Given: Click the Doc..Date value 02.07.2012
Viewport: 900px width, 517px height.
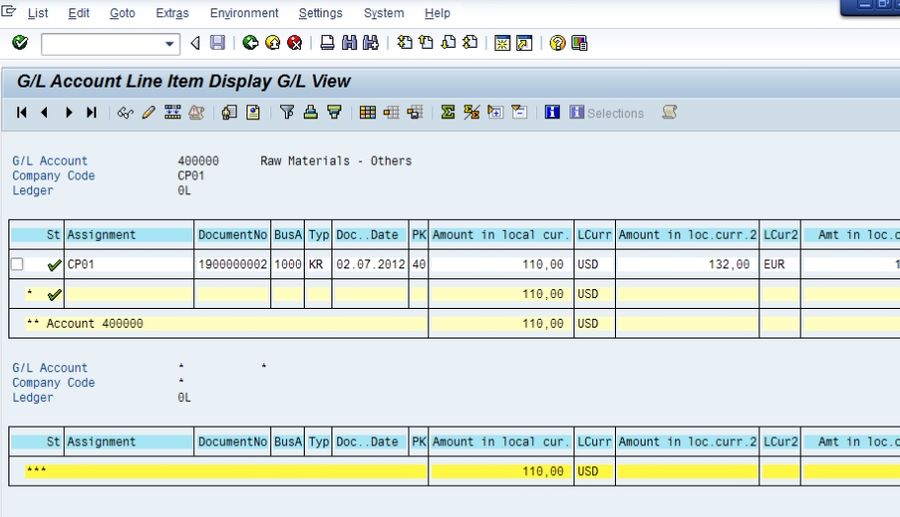Looking at the screenshot, I should click(370, 265).
